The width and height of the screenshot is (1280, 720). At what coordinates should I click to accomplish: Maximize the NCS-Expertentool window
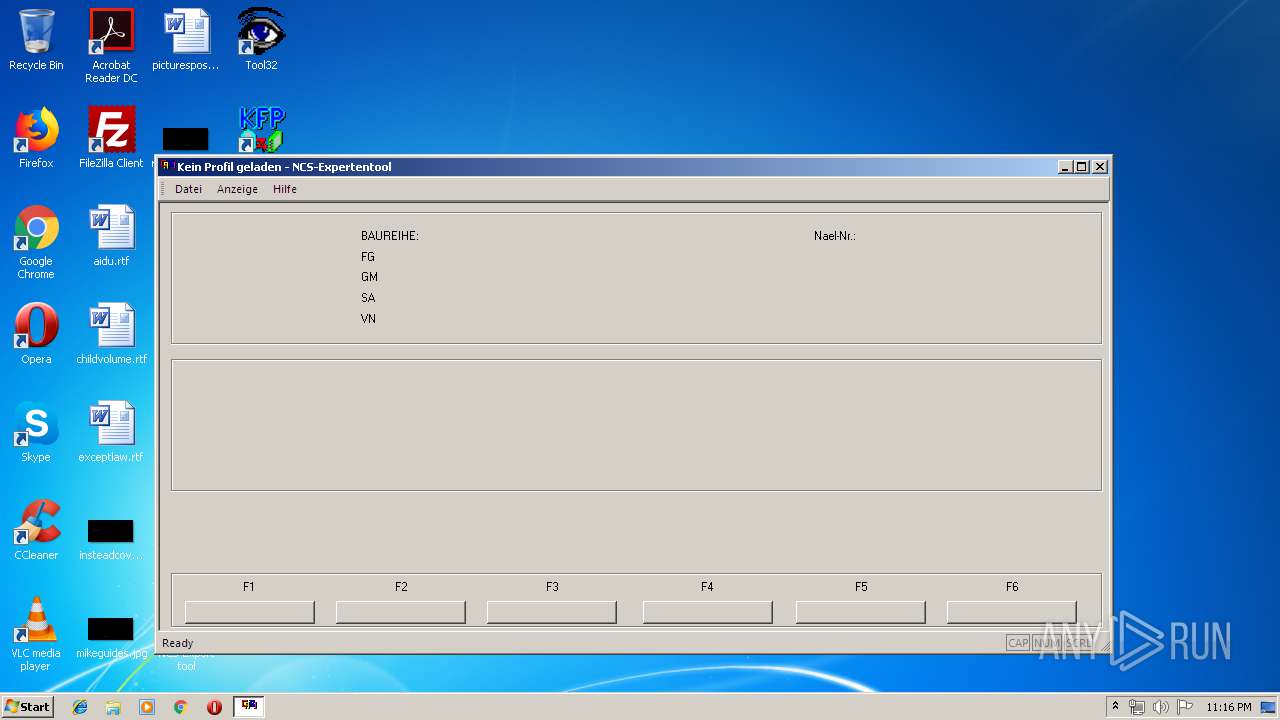click(1082, 167)
